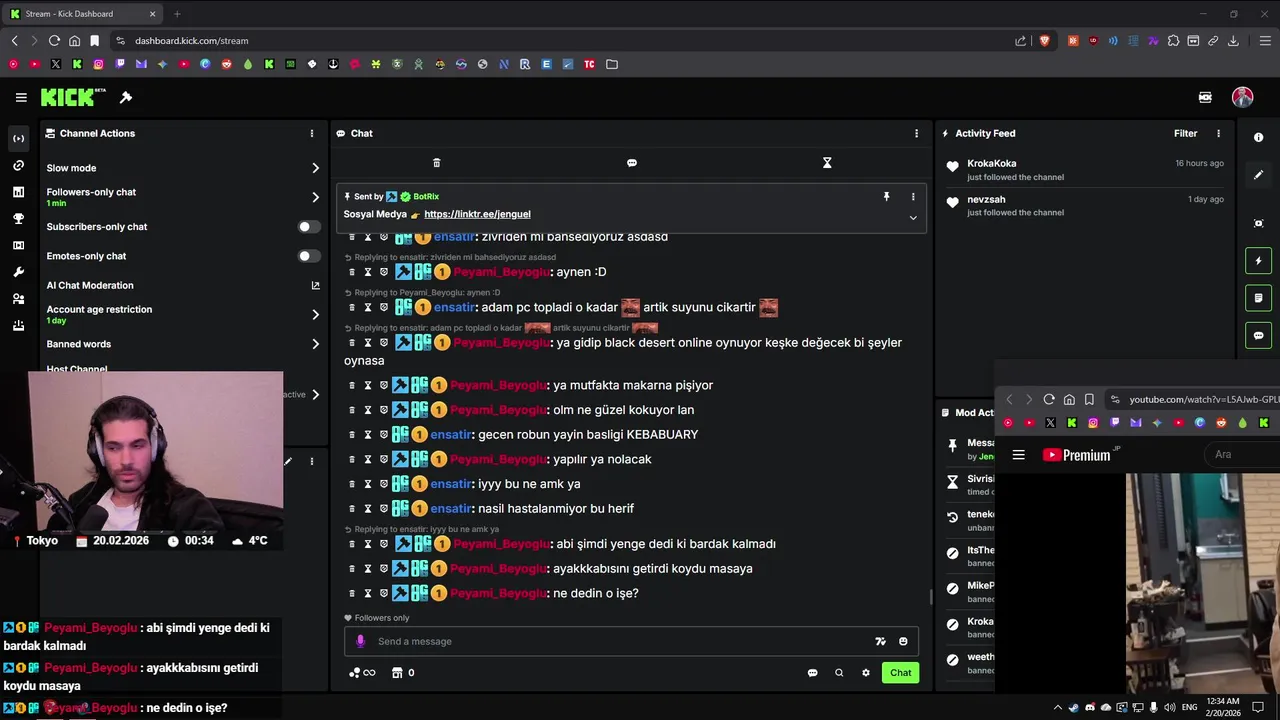
Task: Toggle Emotes-only chat switch
Action: tap(309, 256)
